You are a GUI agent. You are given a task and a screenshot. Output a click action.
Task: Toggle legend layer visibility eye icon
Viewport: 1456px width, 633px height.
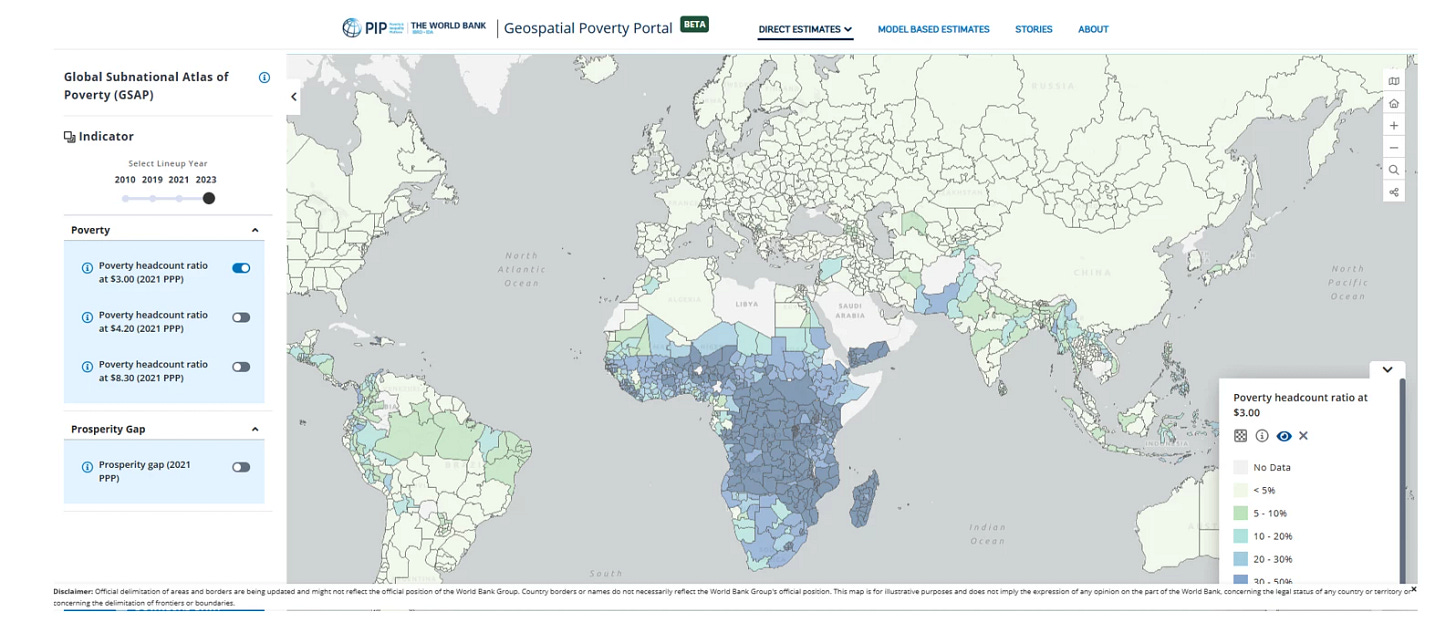pos(1284,436)
